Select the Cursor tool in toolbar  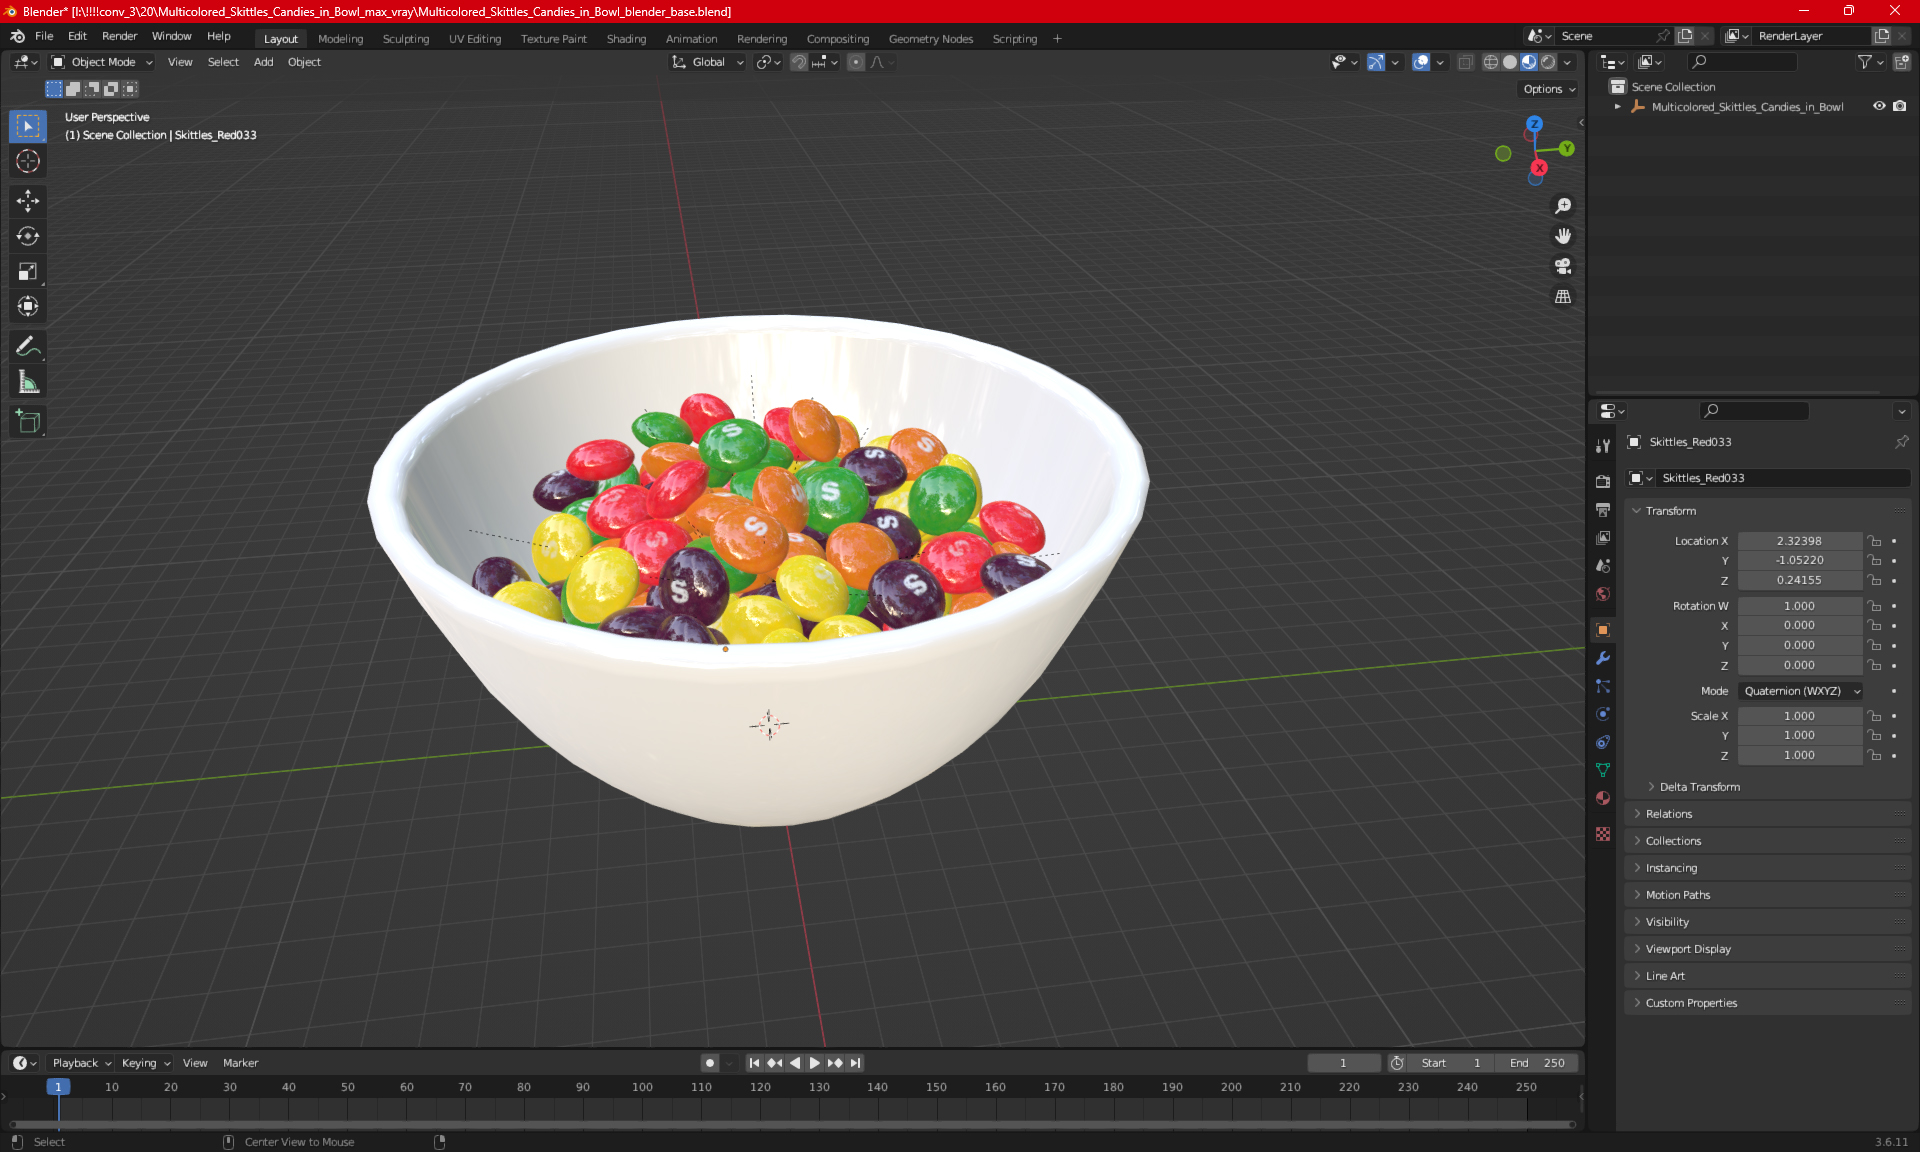coord(28,161)
